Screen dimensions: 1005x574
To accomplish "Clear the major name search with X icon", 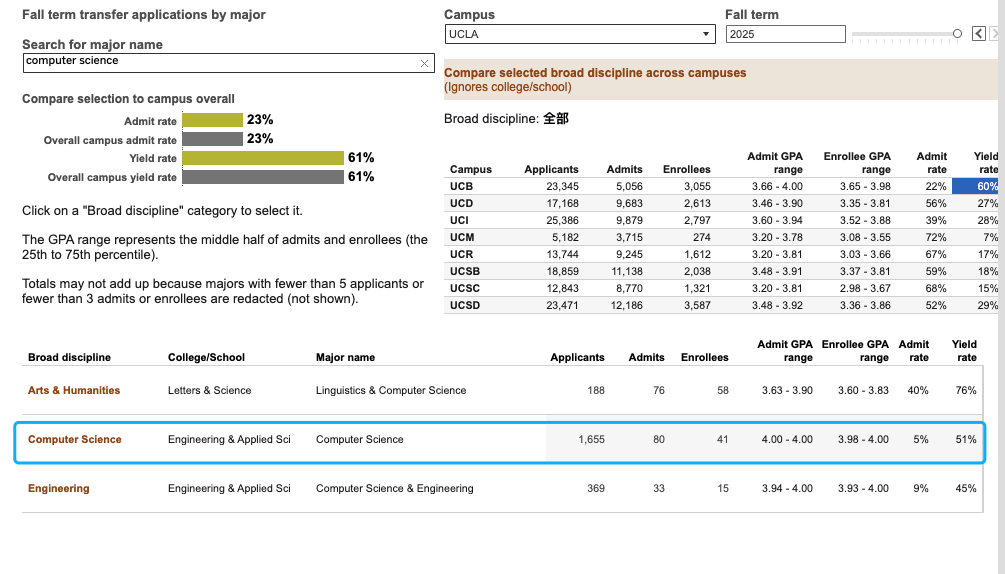I will [x=424, y=63].
